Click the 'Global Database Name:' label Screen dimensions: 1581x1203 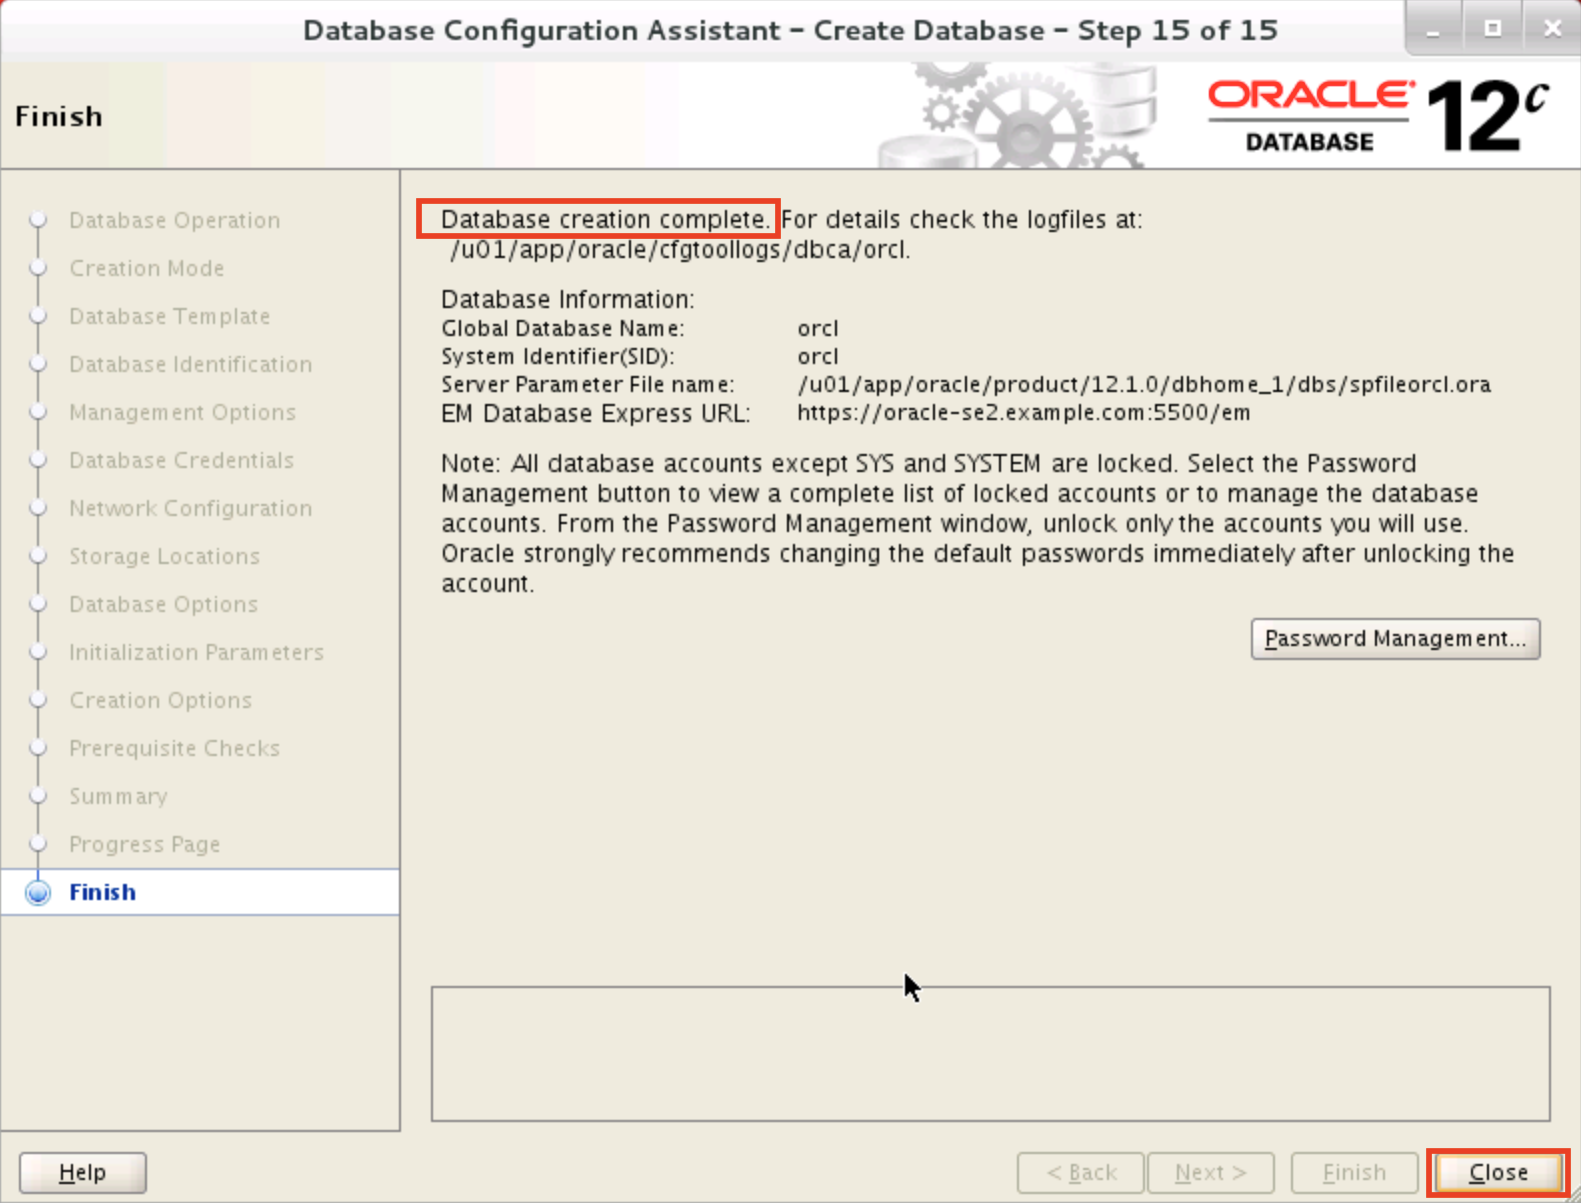[563, 328]
